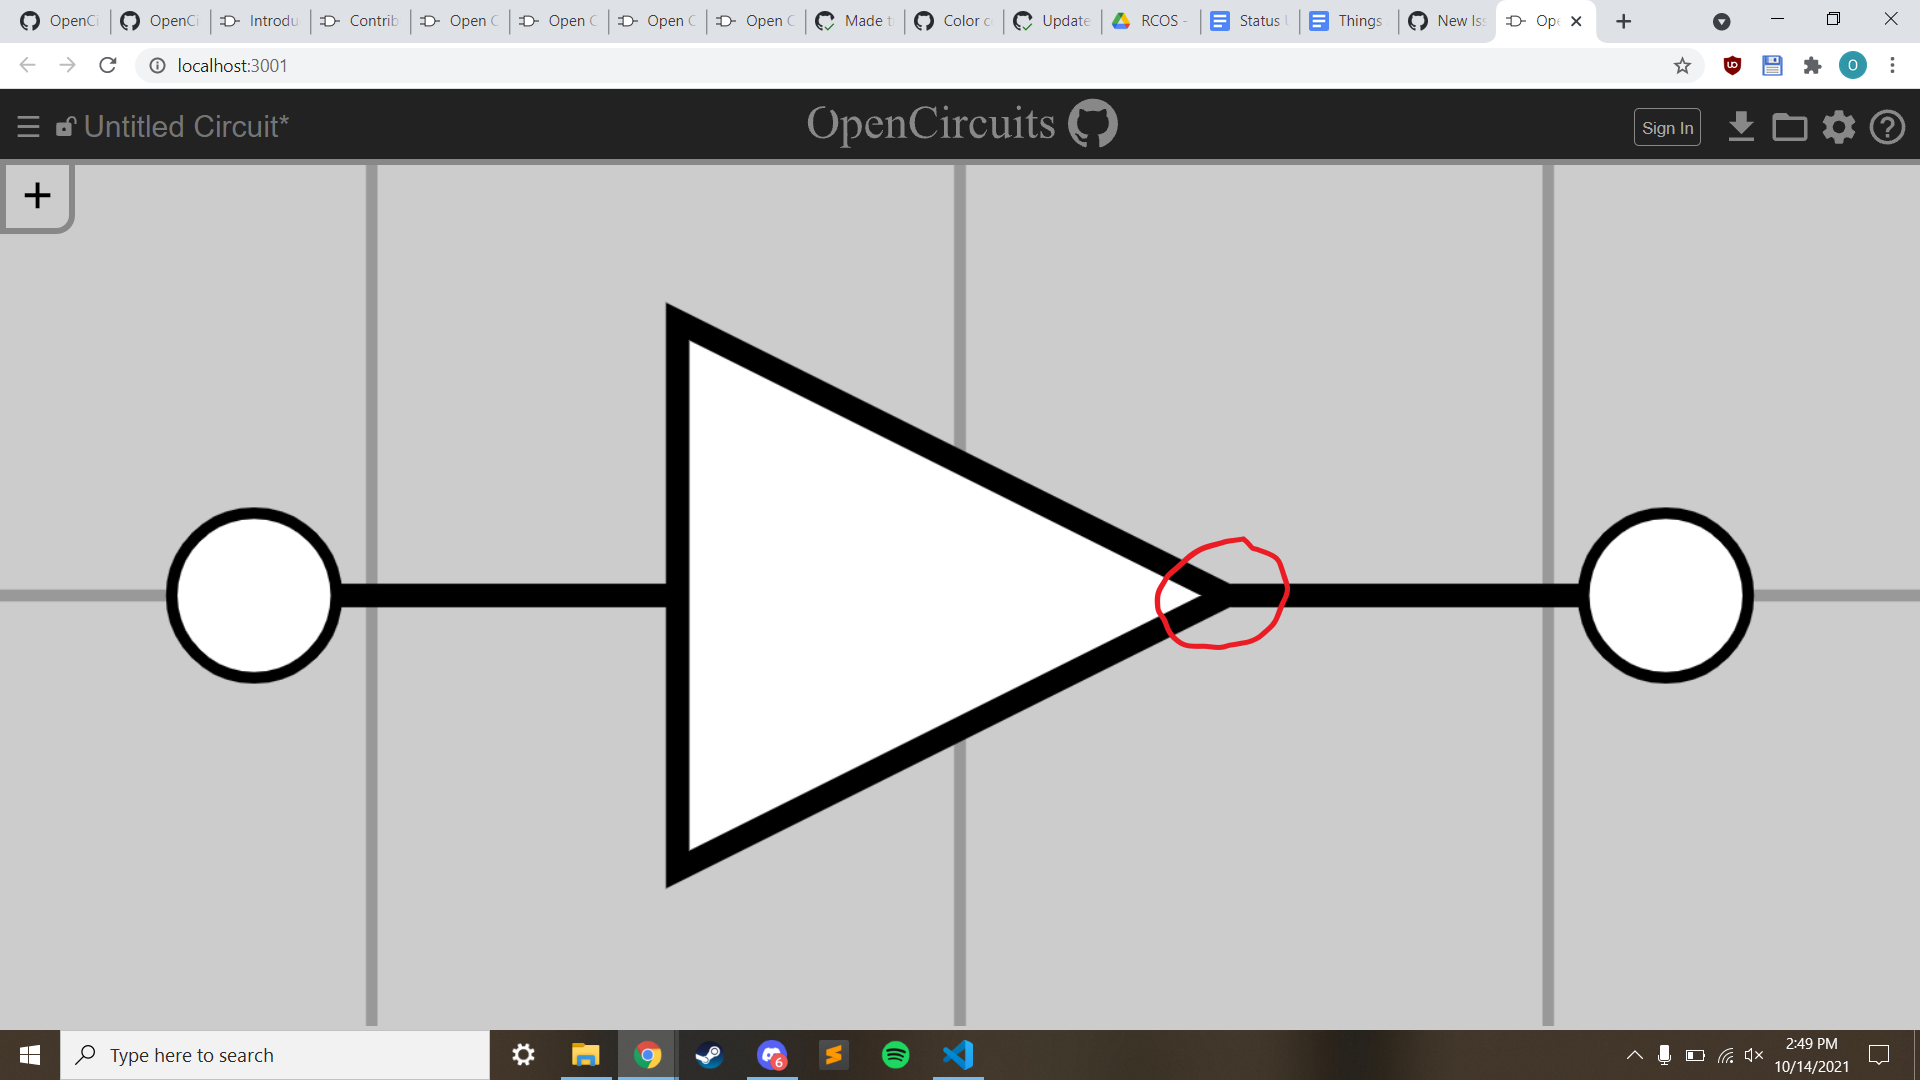Open the OpenCircuits help menu
1920x1080 pixels.
pos(1888,127)
